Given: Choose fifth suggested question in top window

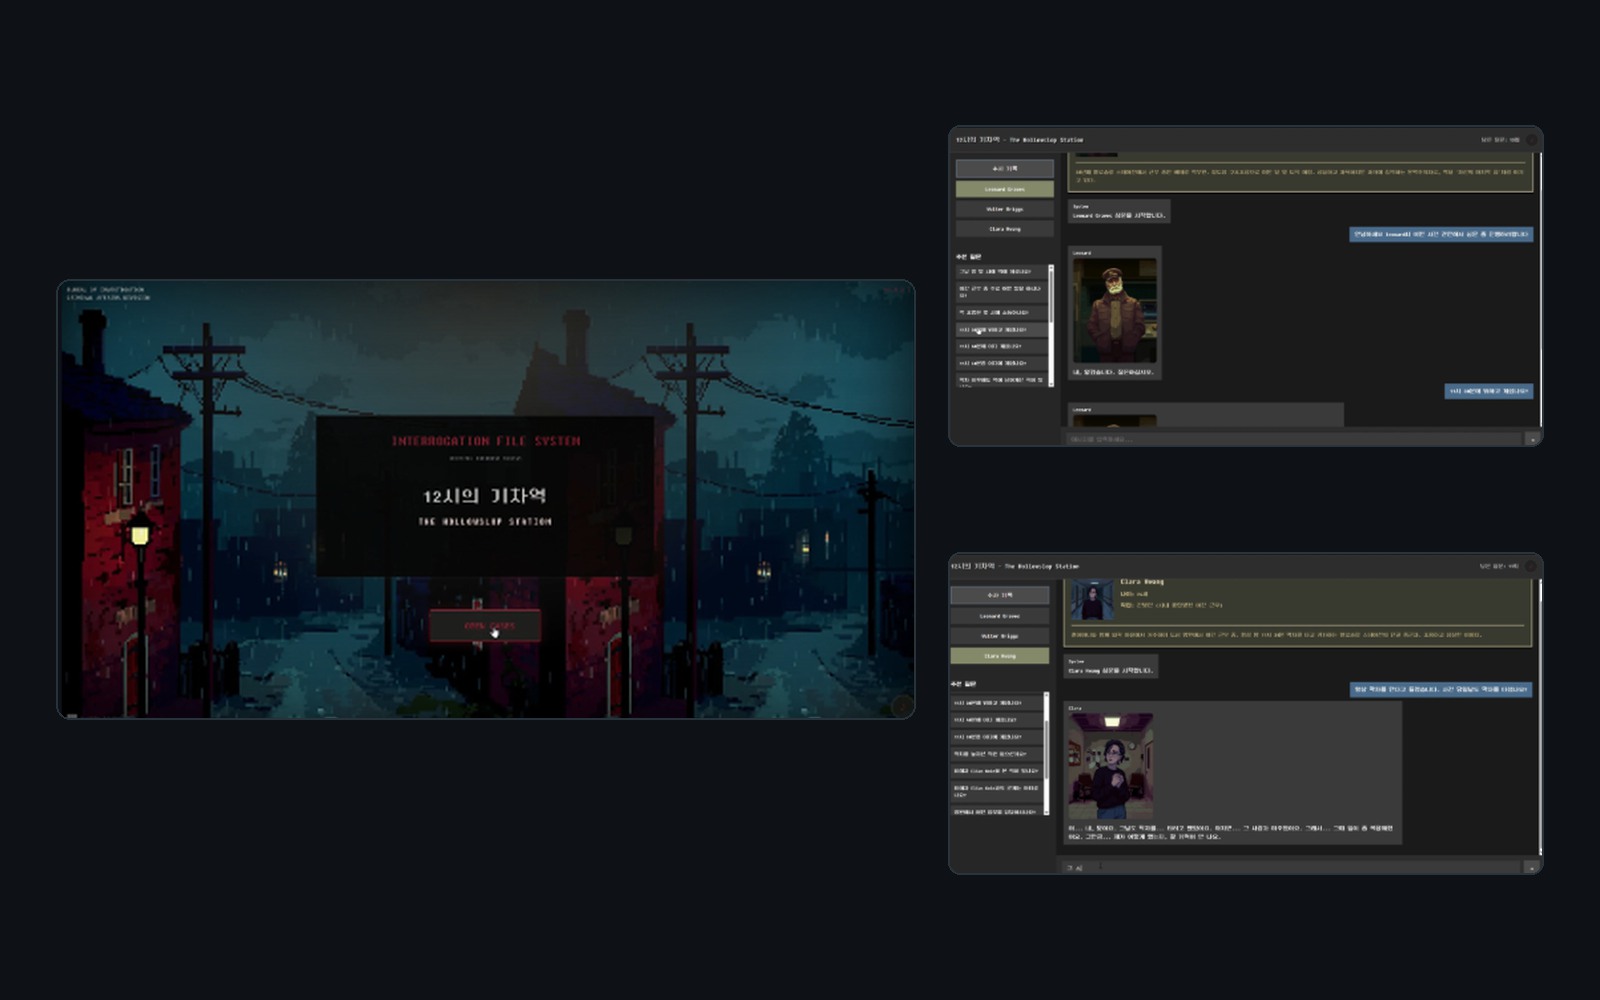Looking at the screenshot, I should click(1001, 346).
